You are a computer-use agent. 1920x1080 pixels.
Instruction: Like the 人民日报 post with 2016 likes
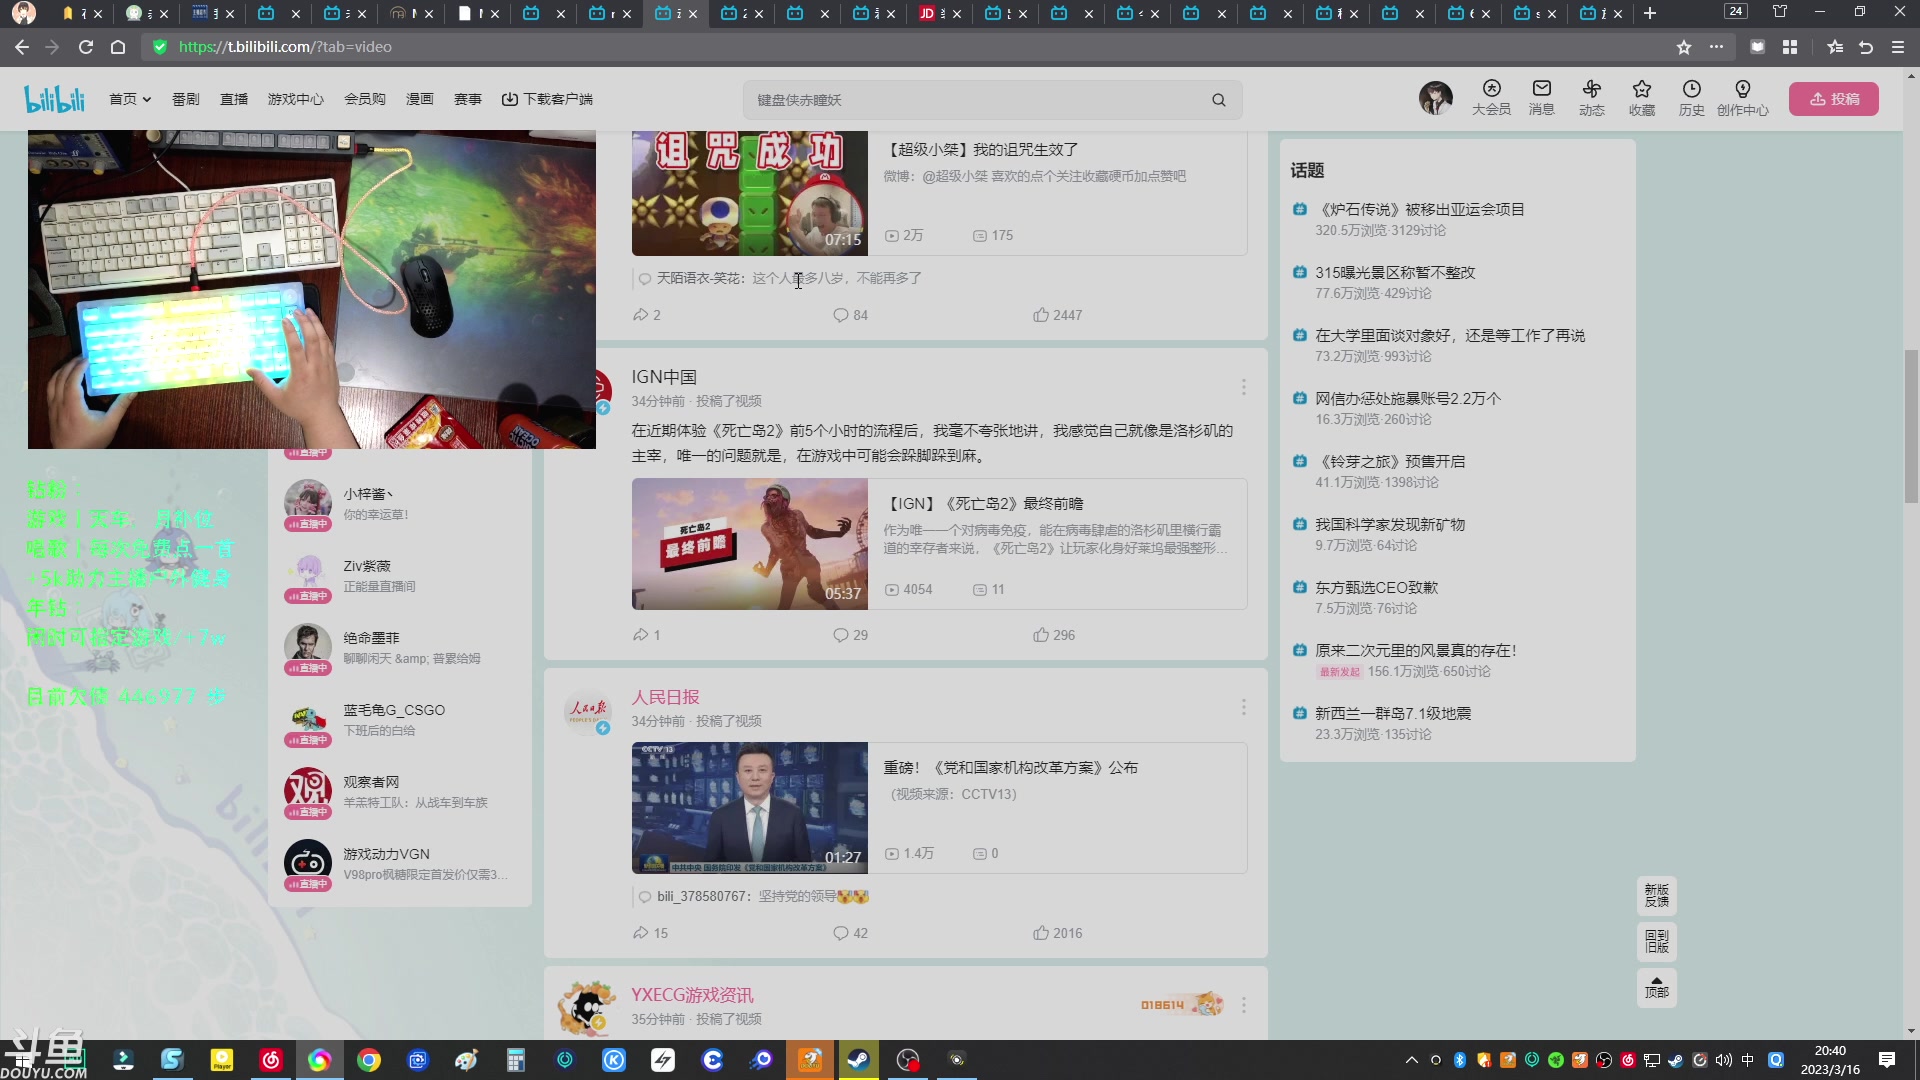tap(1057, 933)
